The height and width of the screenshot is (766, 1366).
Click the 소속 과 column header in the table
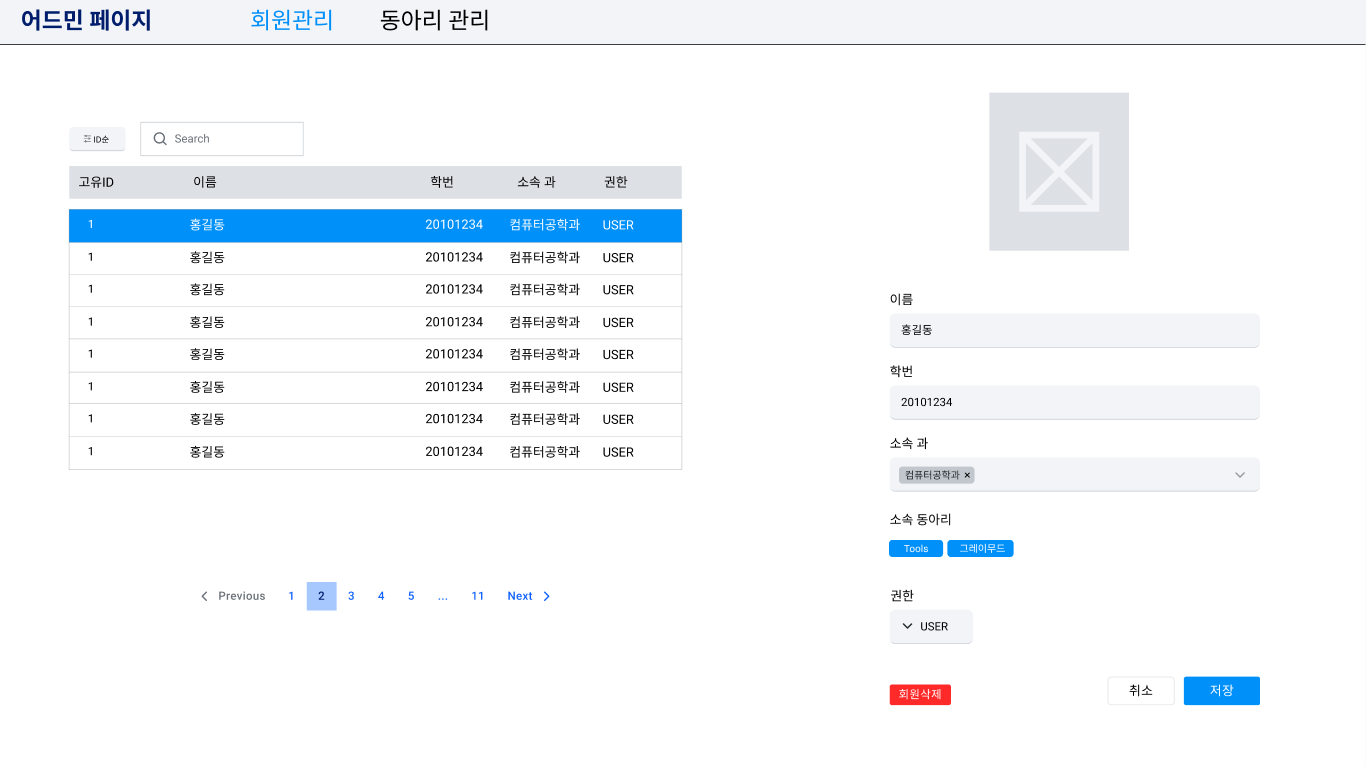pos(536,182)
